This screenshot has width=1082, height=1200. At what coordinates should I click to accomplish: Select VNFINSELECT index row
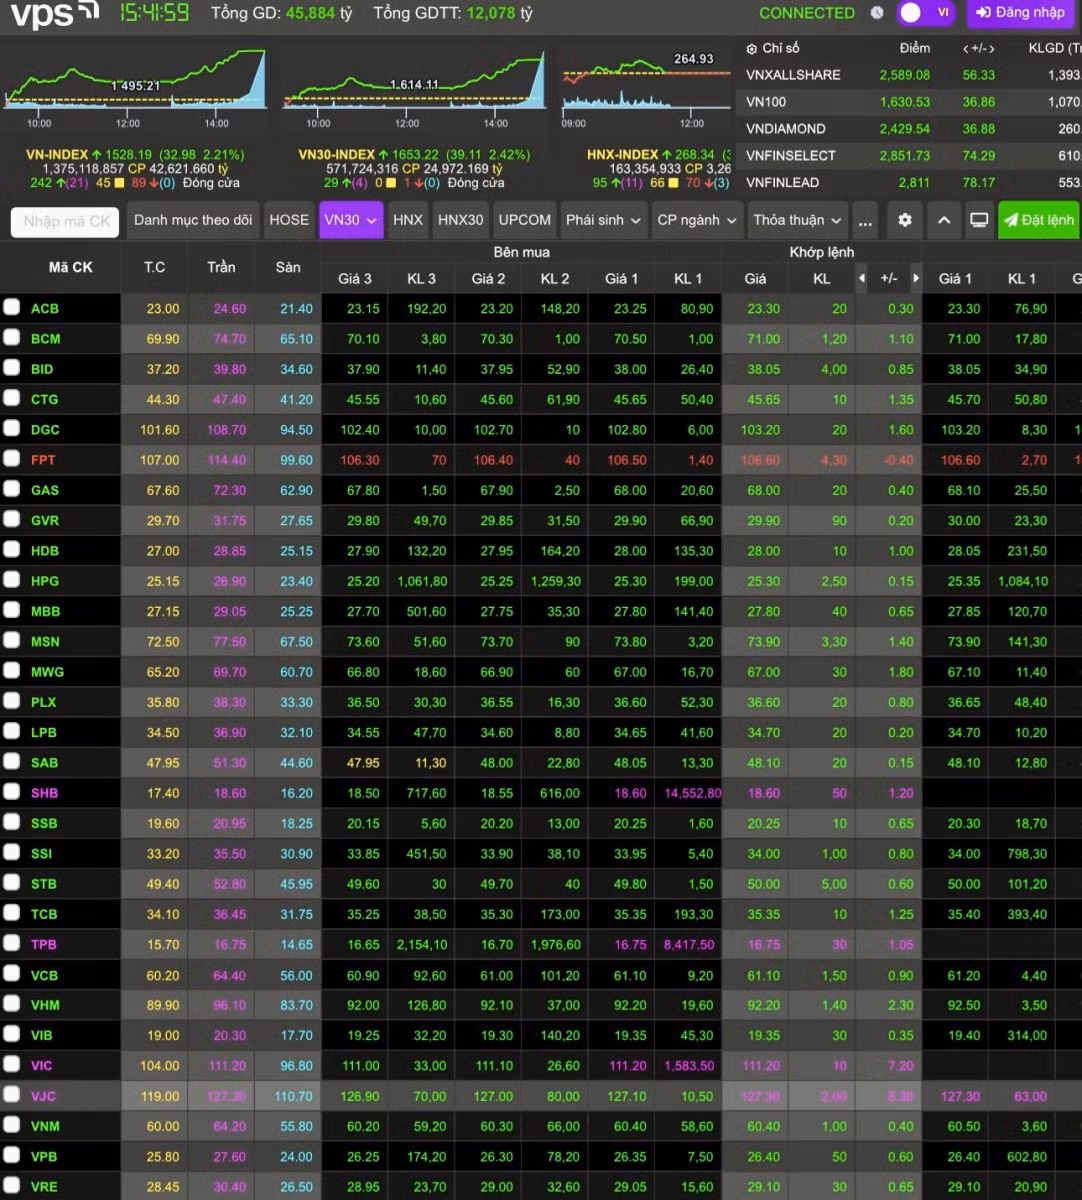908,156
